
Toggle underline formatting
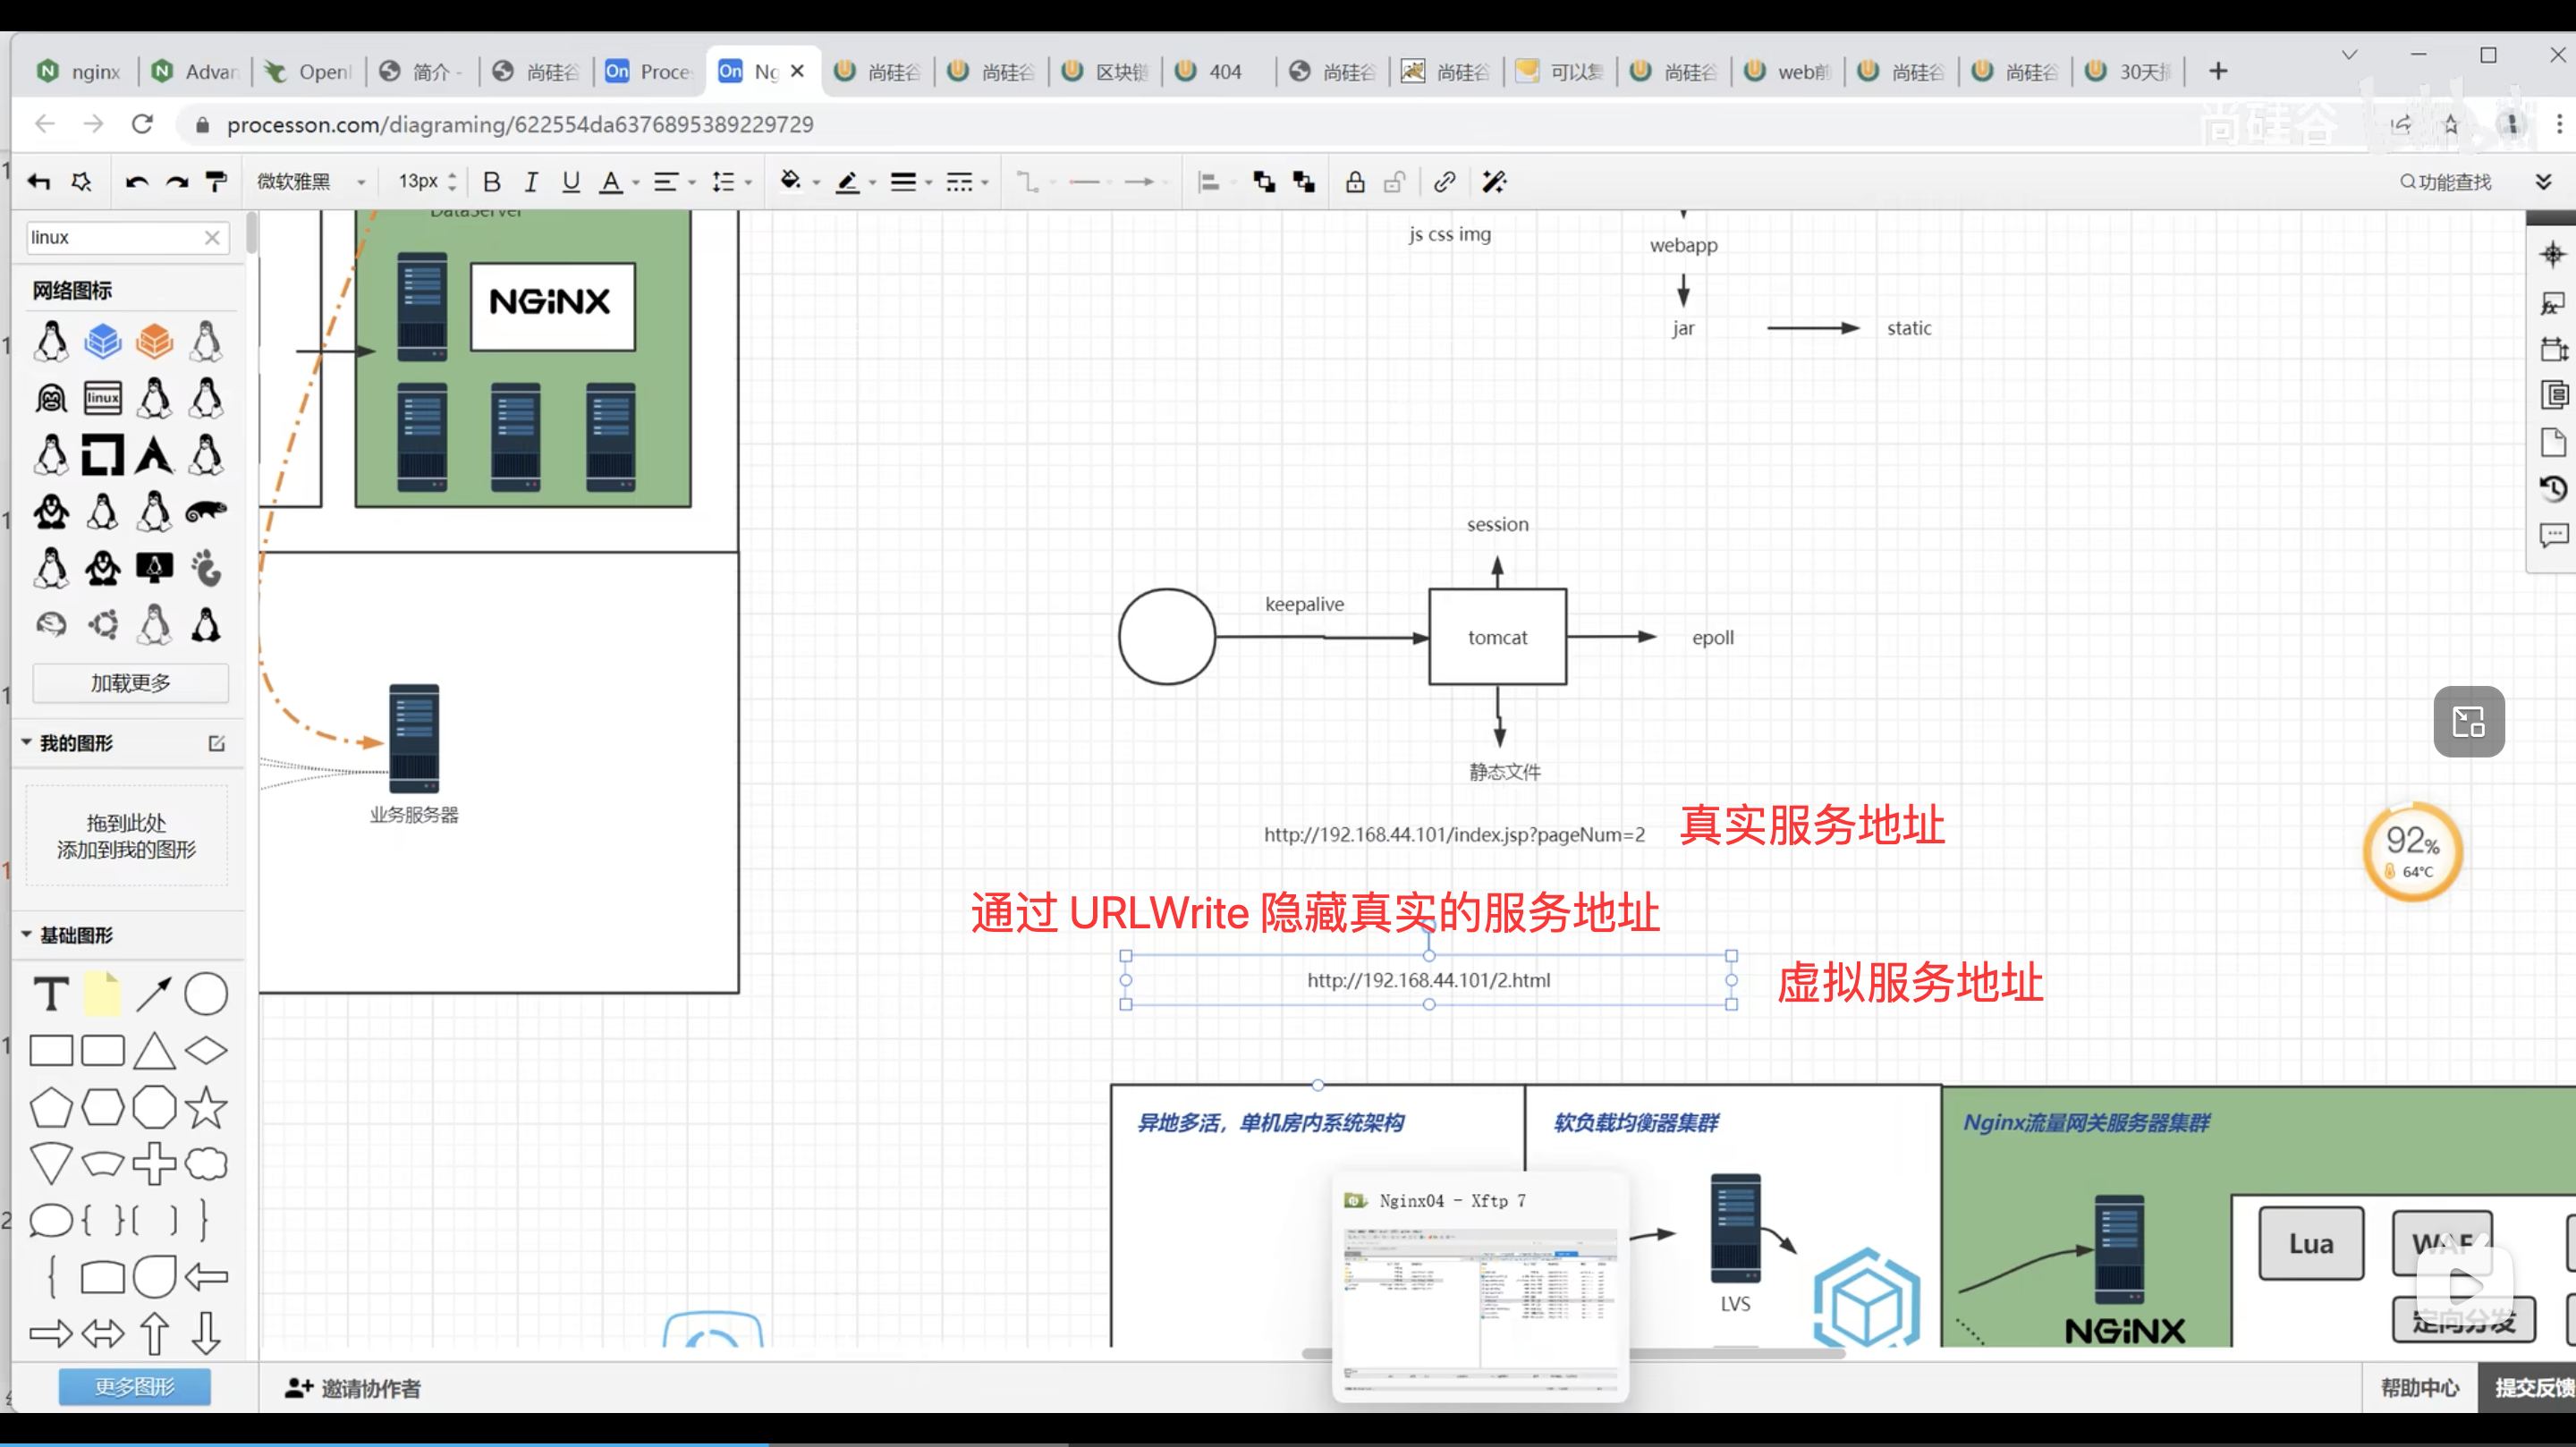570,182
